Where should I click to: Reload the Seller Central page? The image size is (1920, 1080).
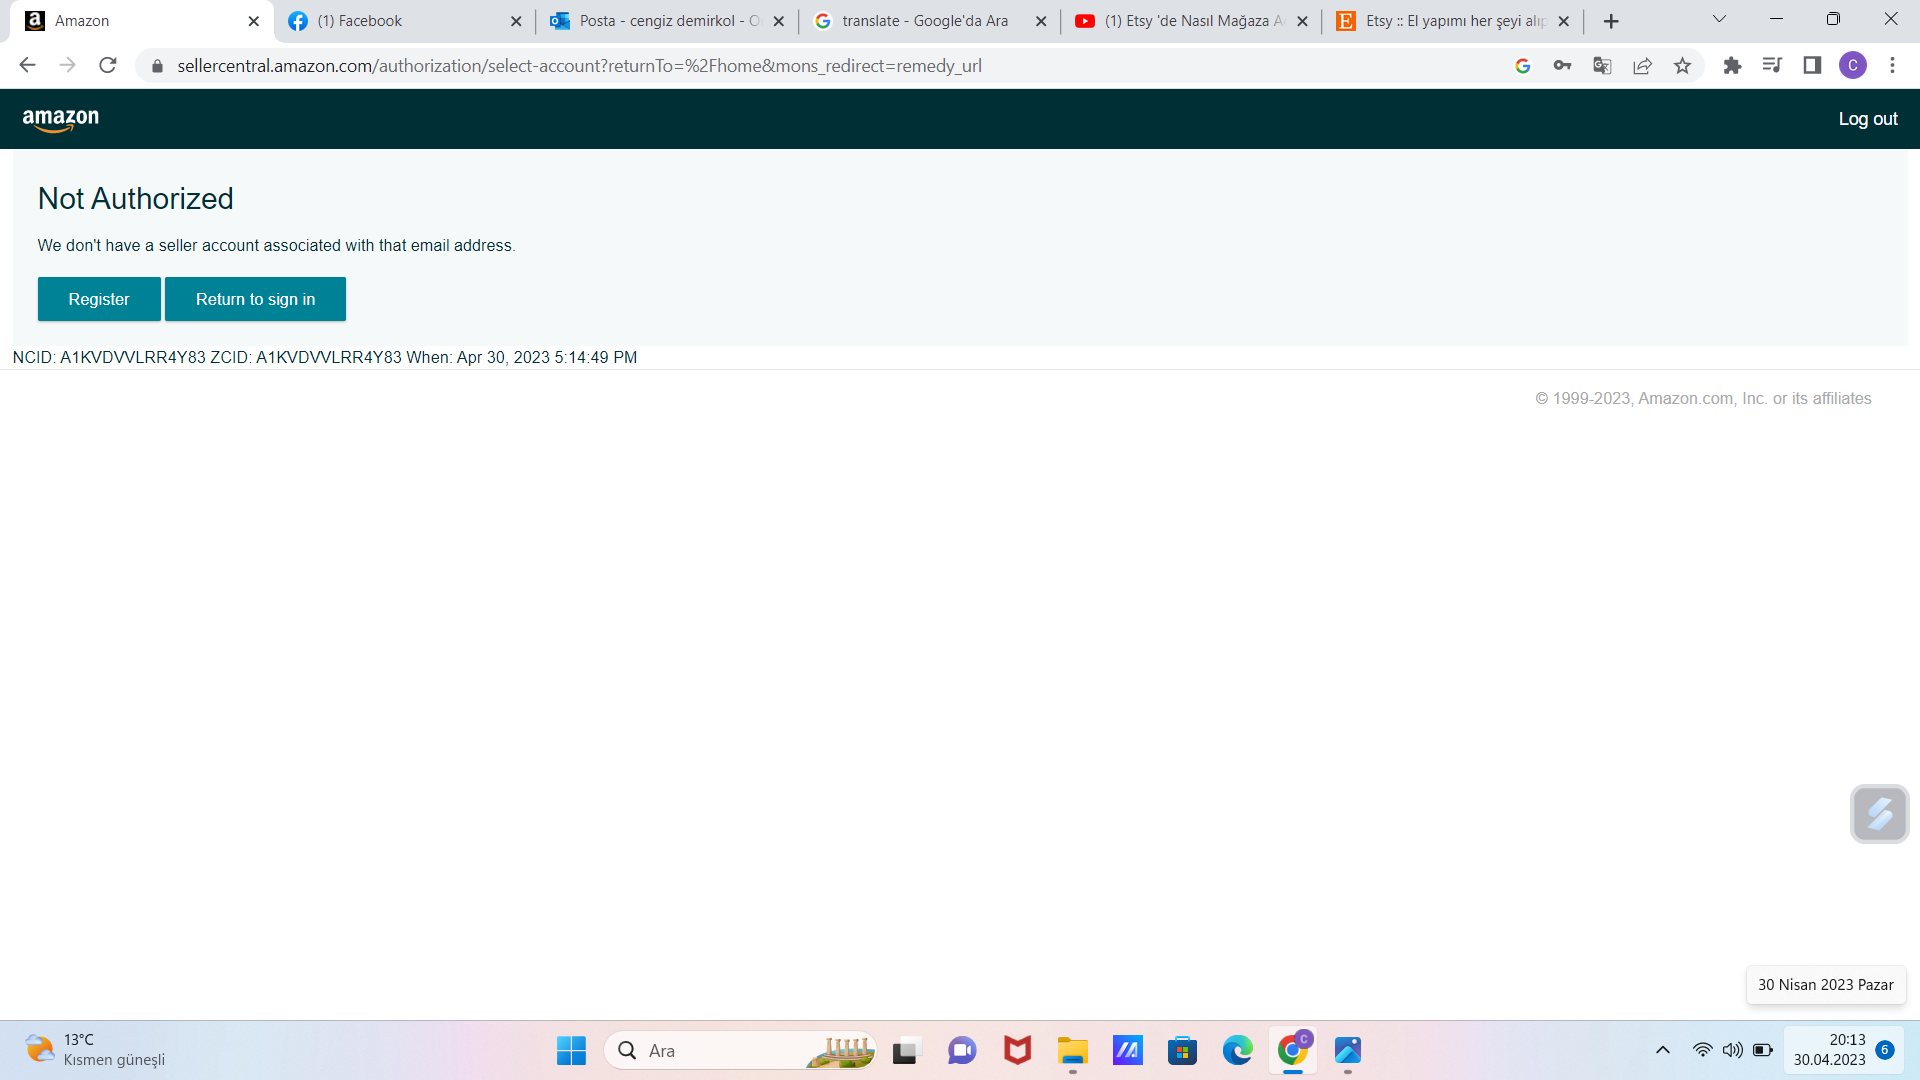tap(108, 65)
